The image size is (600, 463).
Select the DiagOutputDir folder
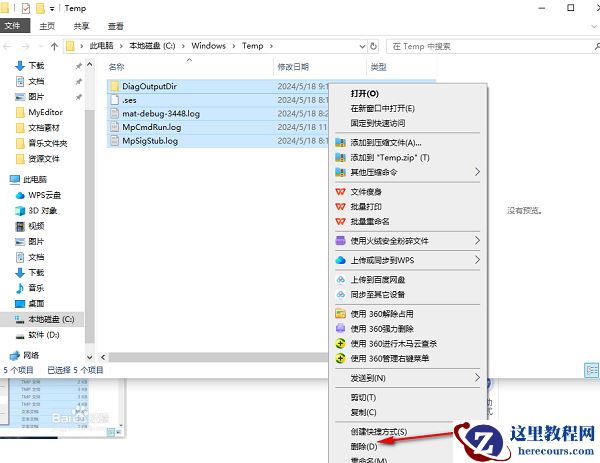click(x=149, y=86)
